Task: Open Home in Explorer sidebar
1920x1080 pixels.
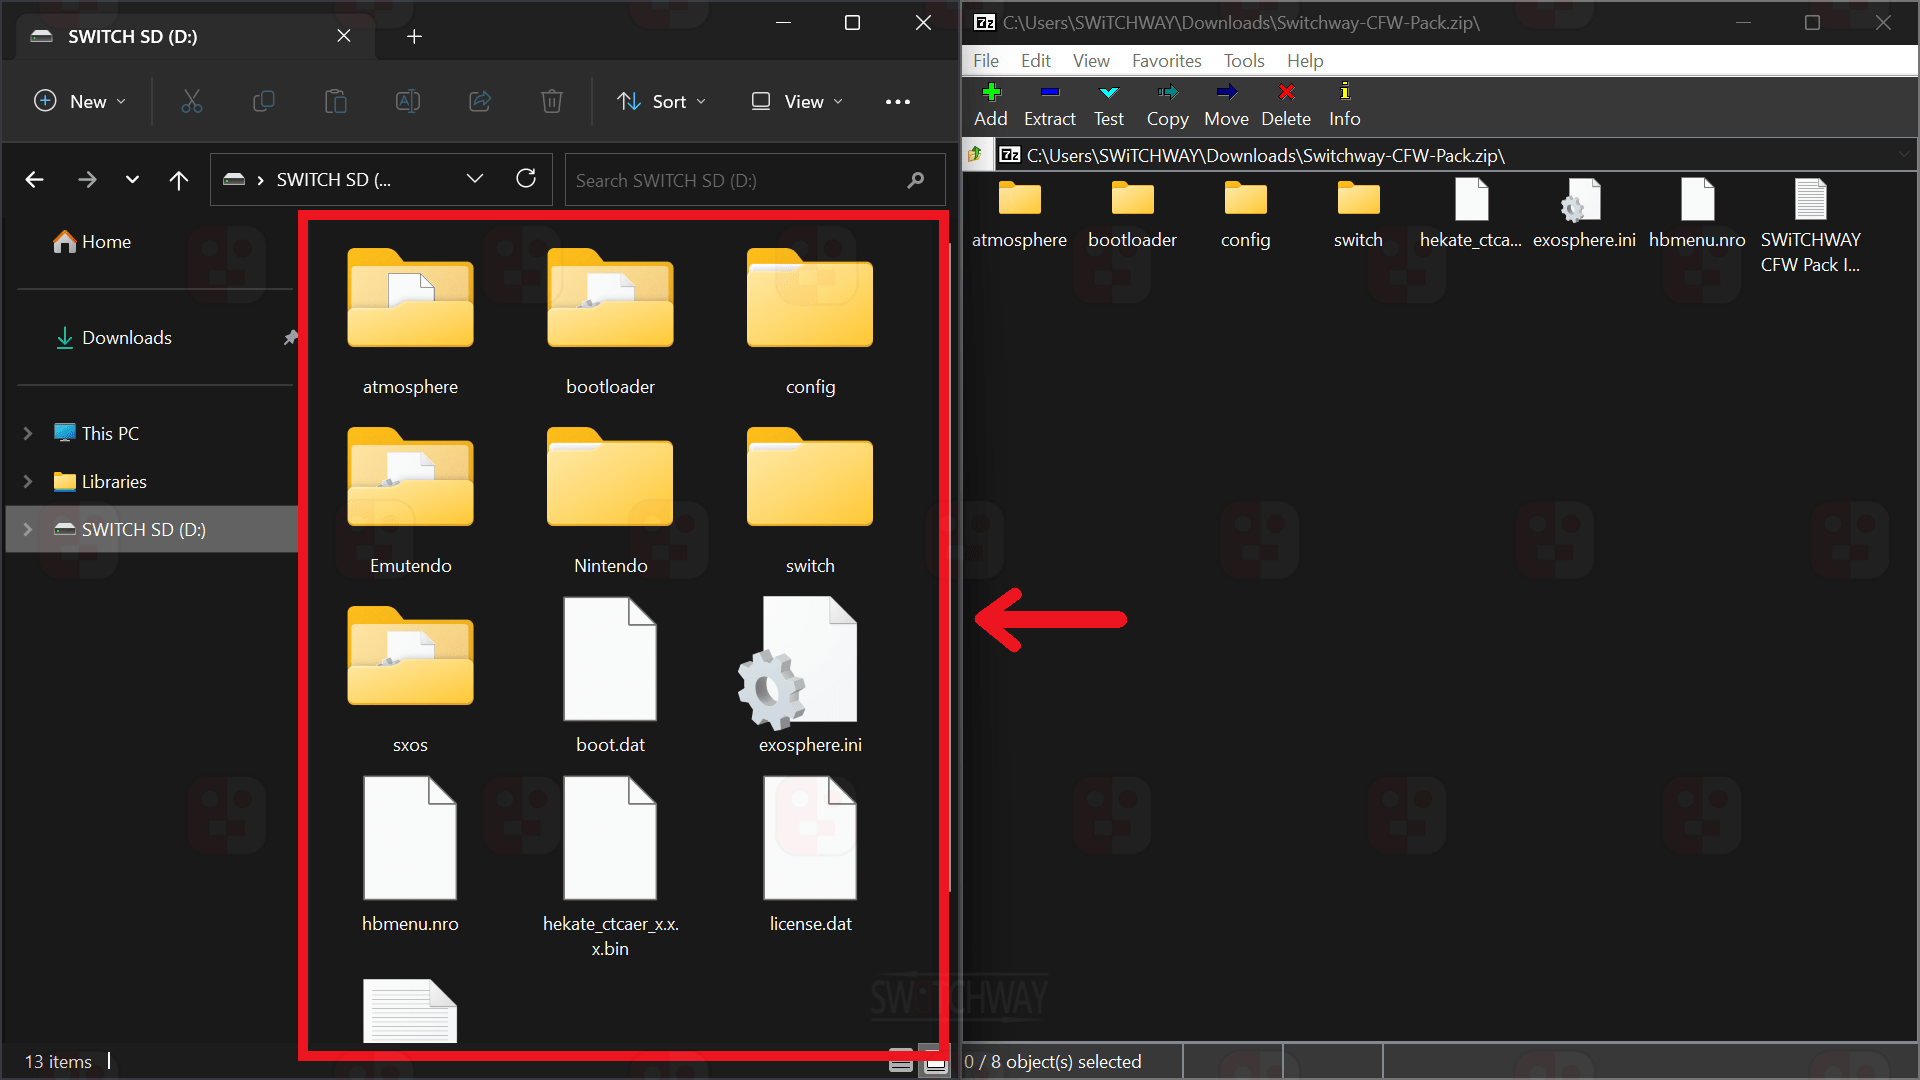Action: pos(93,242)
